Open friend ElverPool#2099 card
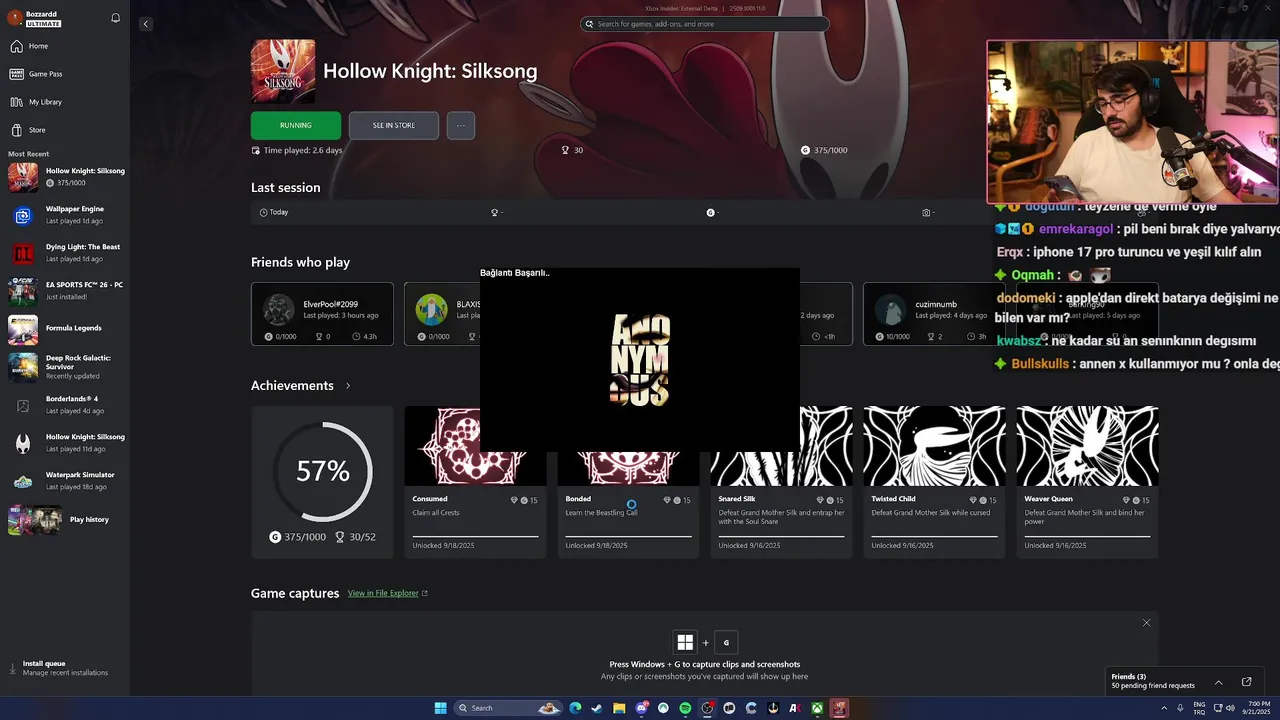Image resolution: width=1280 pixels, height=720 pixels. pos(322,314)
